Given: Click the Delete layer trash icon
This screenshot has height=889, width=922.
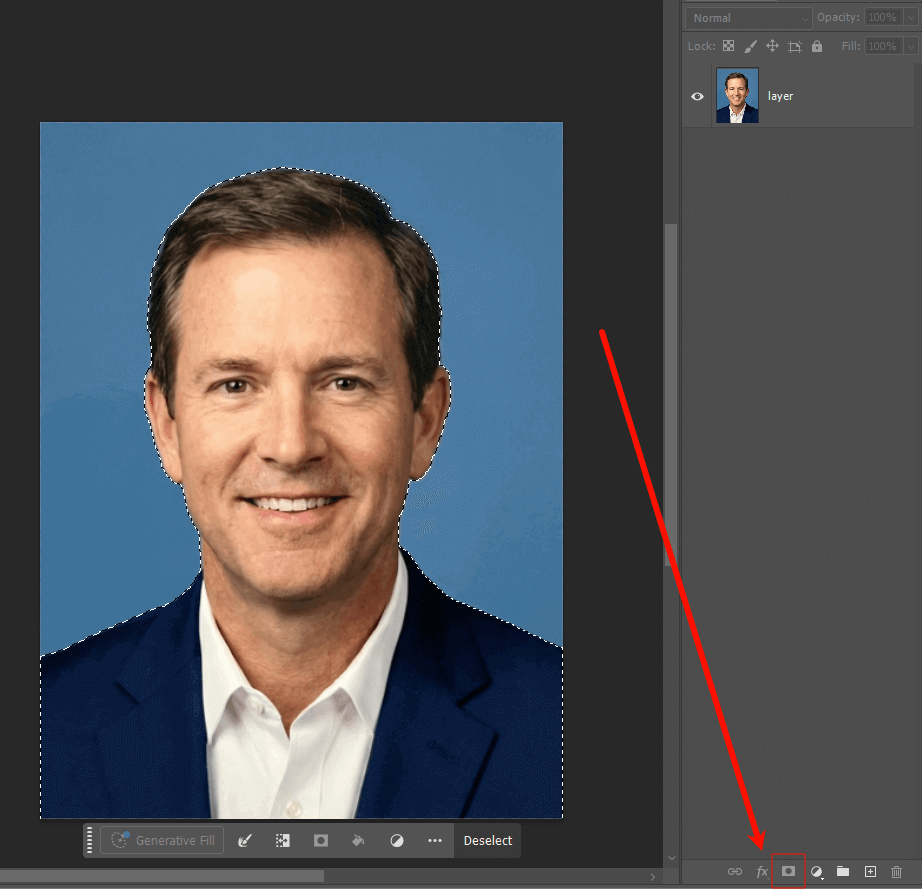Looking at the screenshot, I should point(897,871).
